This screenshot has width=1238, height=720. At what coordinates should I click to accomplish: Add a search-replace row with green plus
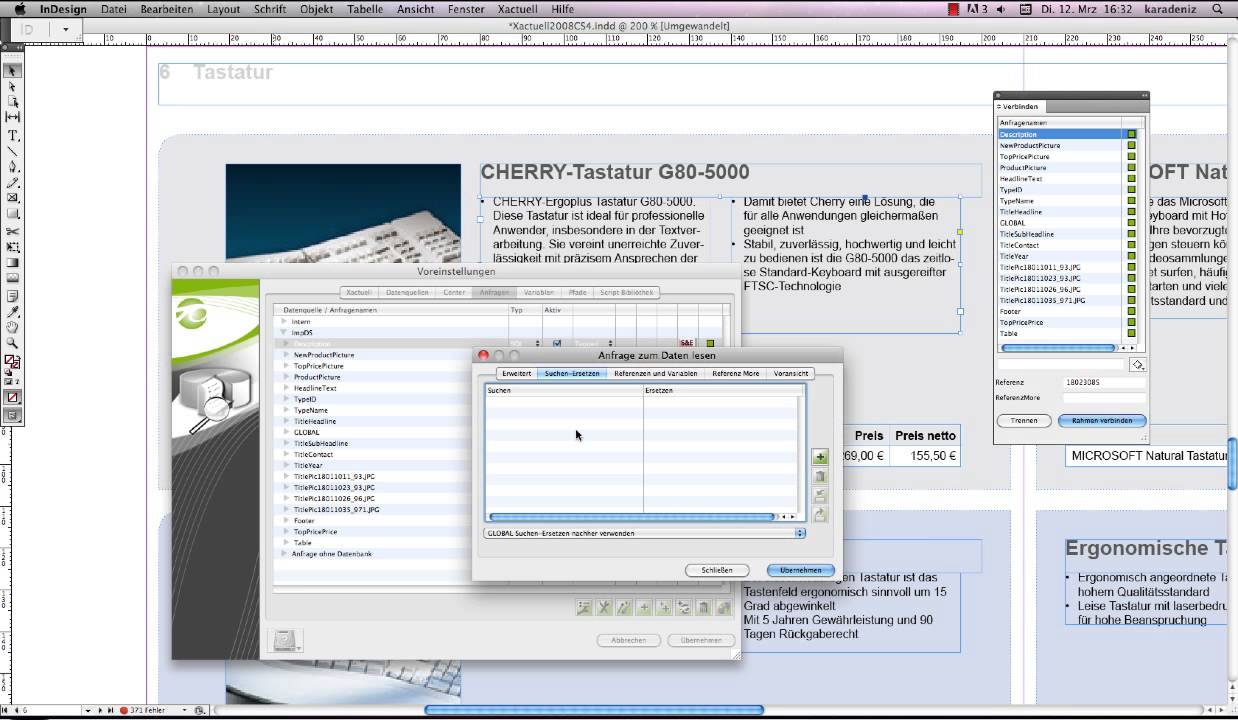click(820, 457)
